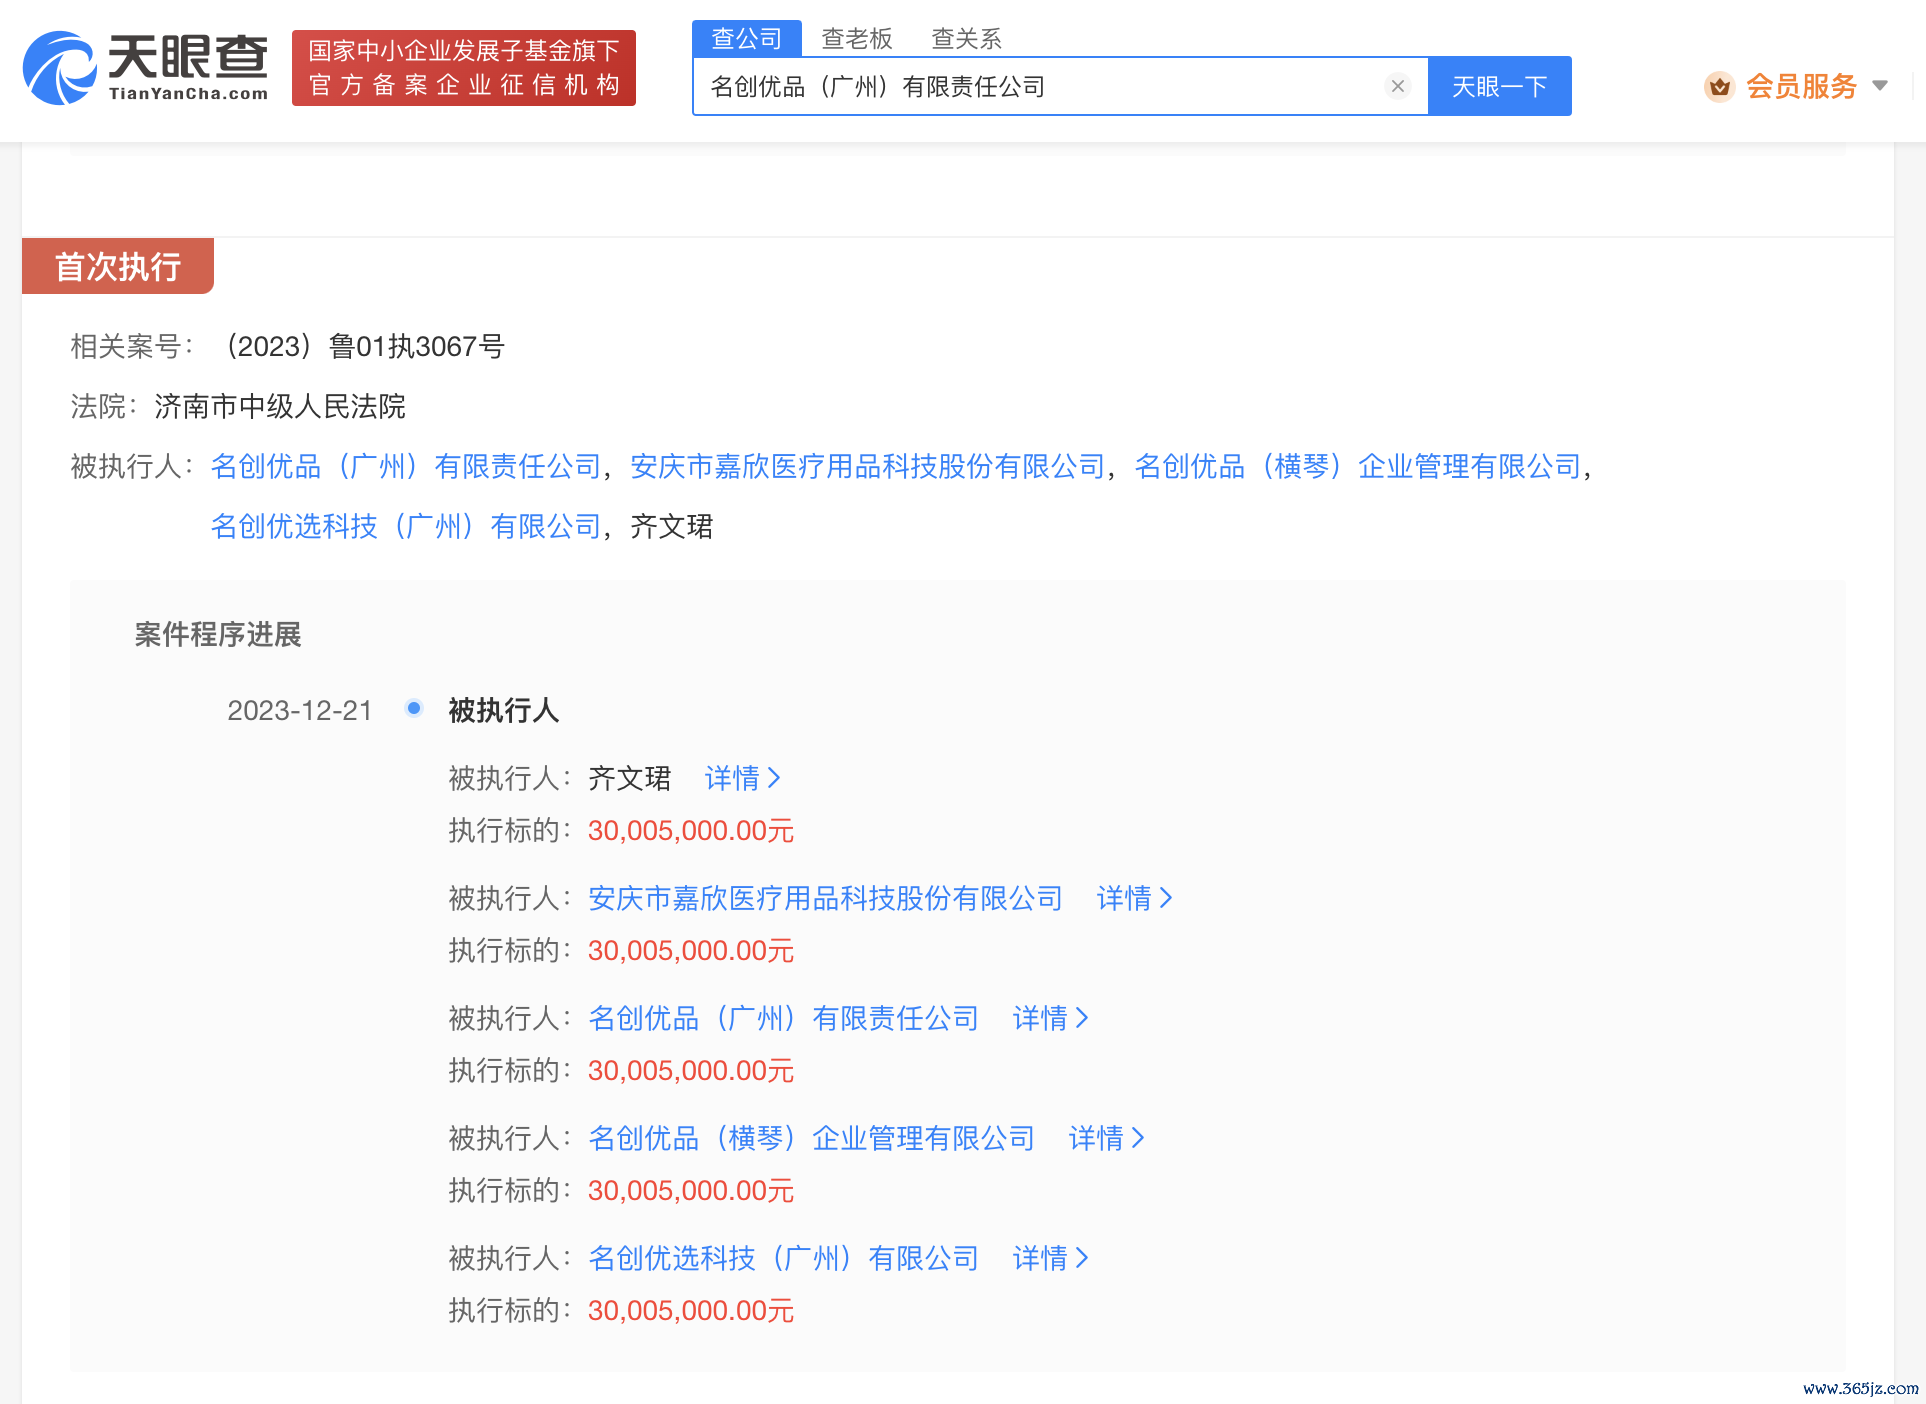Click the member service crown icon
The height and width of the screenshot is (1404, 1926).
1719,87
